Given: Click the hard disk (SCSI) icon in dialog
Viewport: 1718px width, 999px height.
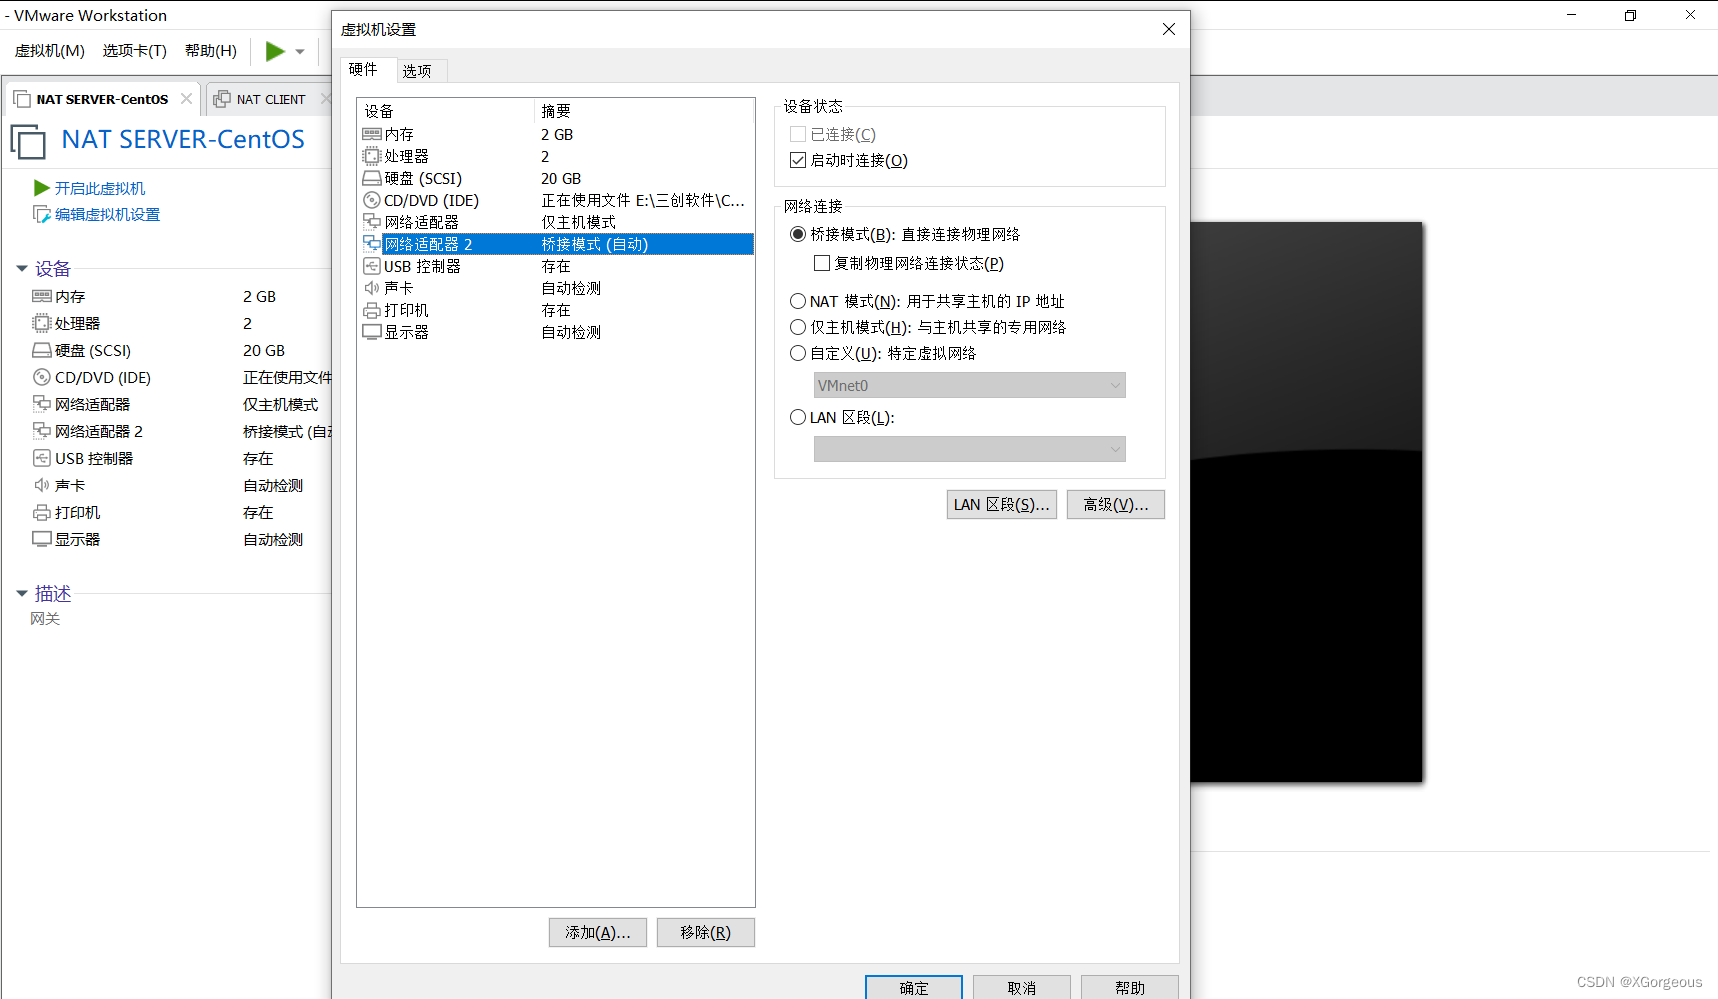Looking at the screenshot, I should 372,178.
